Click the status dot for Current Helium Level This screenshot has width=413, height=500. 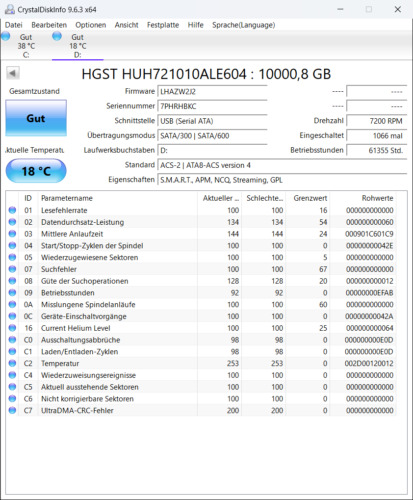click(12, 328)
